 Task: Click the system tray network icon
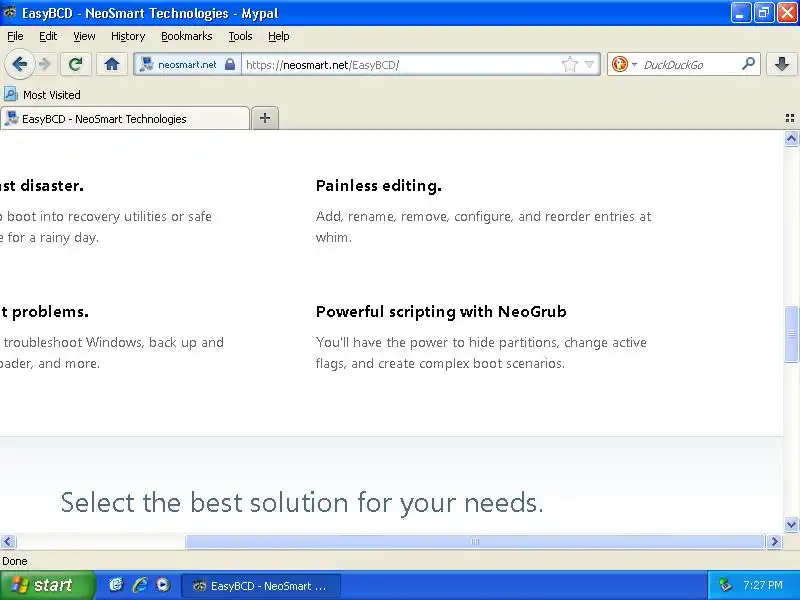coord(725,585)
